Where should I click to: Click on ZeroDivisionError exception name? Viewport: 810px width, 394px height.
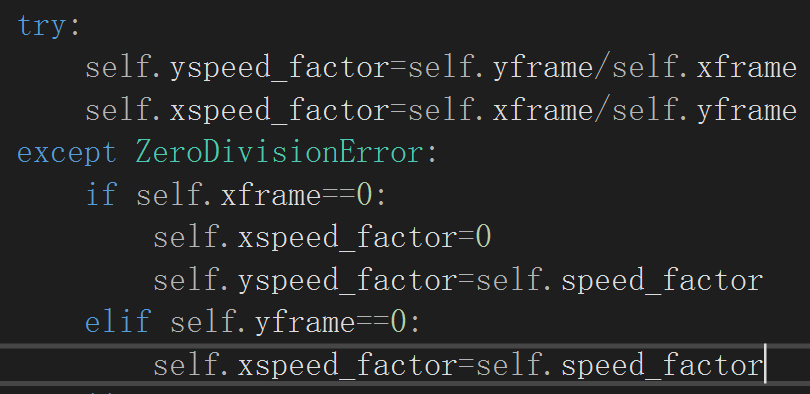[279, 153]
